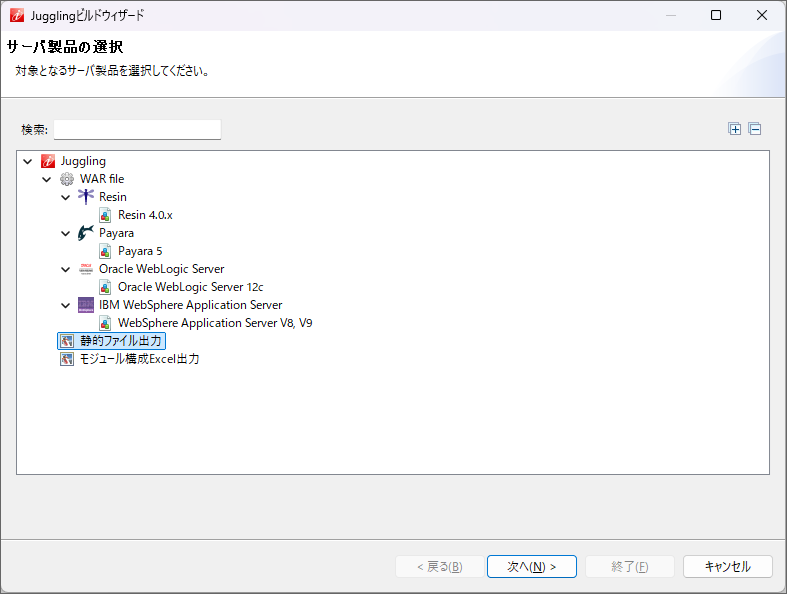Click the Resin dragonfly icon
Image resolution: width=787 pixels, height=594 pixels.
[x=86, y=197]
